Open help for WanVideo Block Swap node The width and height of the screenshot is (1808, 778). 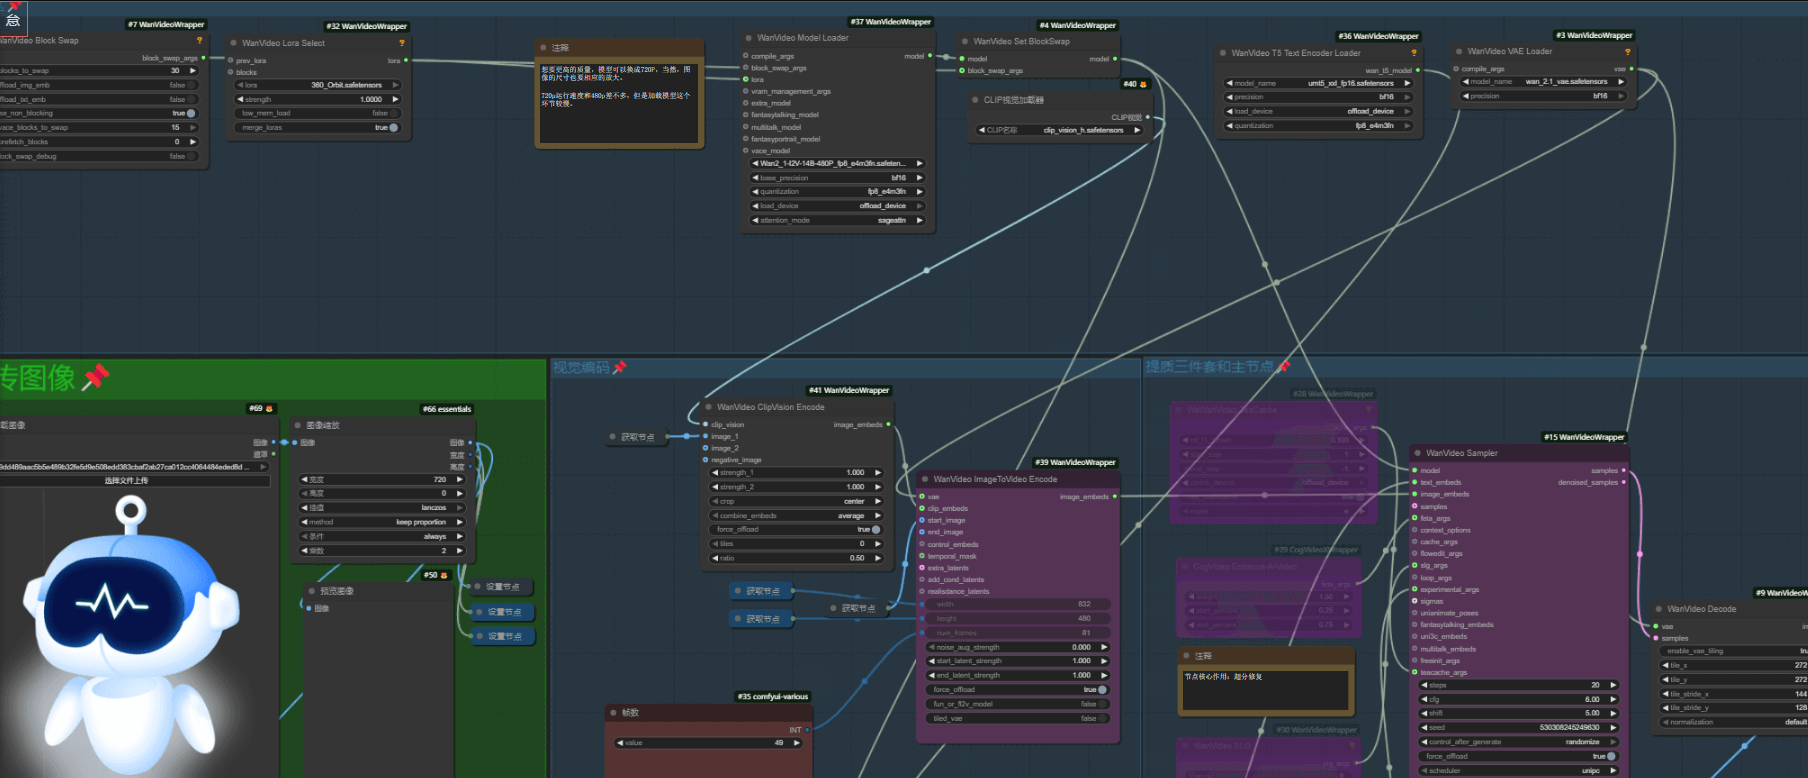pyautogui.click(x=199, y=41)
